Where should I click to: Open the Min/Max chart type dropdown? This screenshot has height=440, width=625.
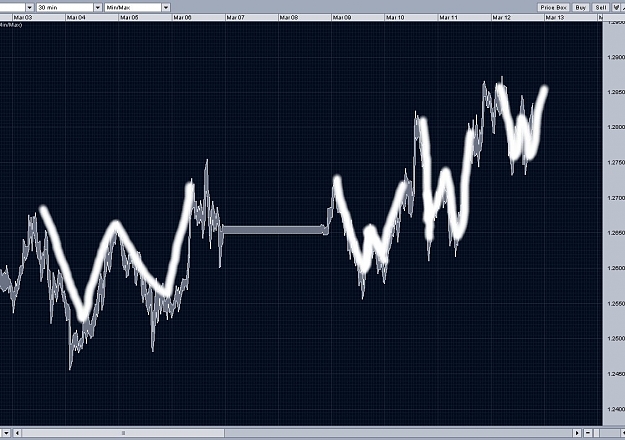pyautogui.click(x=166, y=8)
